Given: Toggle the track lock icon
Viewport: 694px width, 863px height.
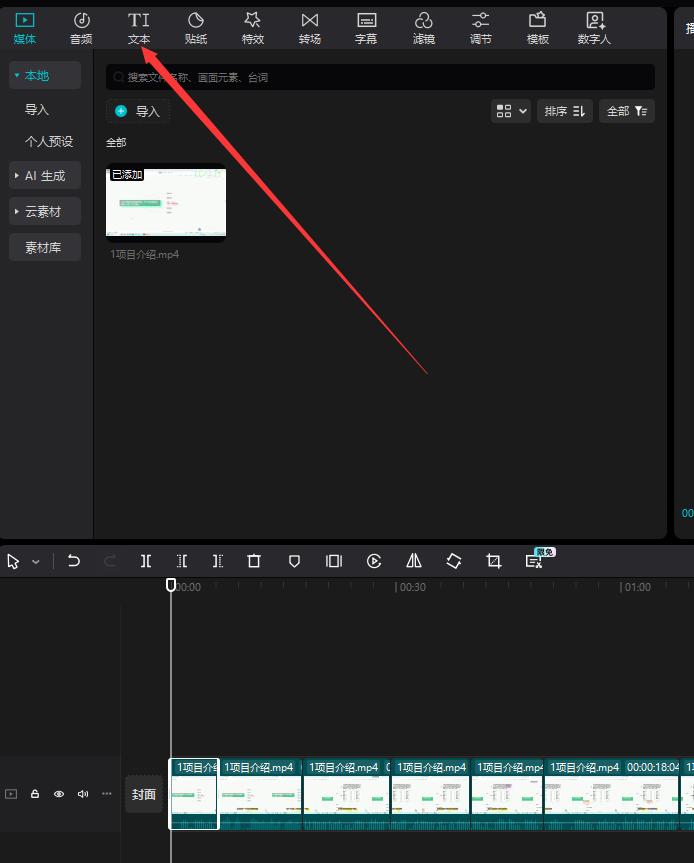Looking at the screenshot, I should 35,794.
